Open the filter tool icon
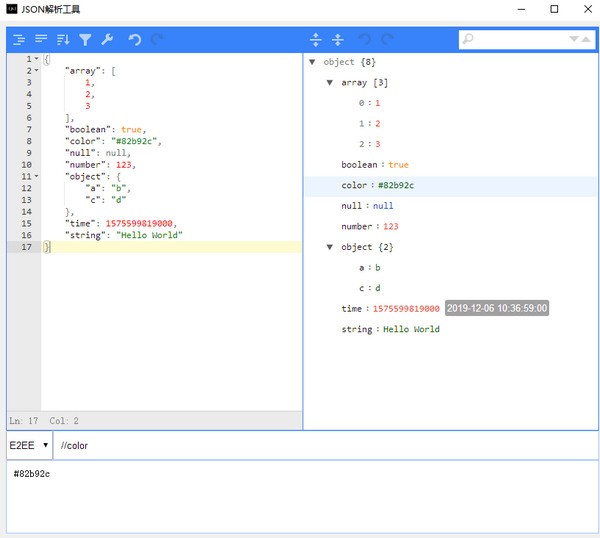The height and width of the screenshot is (538, 600). pyautogui.click(x=85, y=40)
